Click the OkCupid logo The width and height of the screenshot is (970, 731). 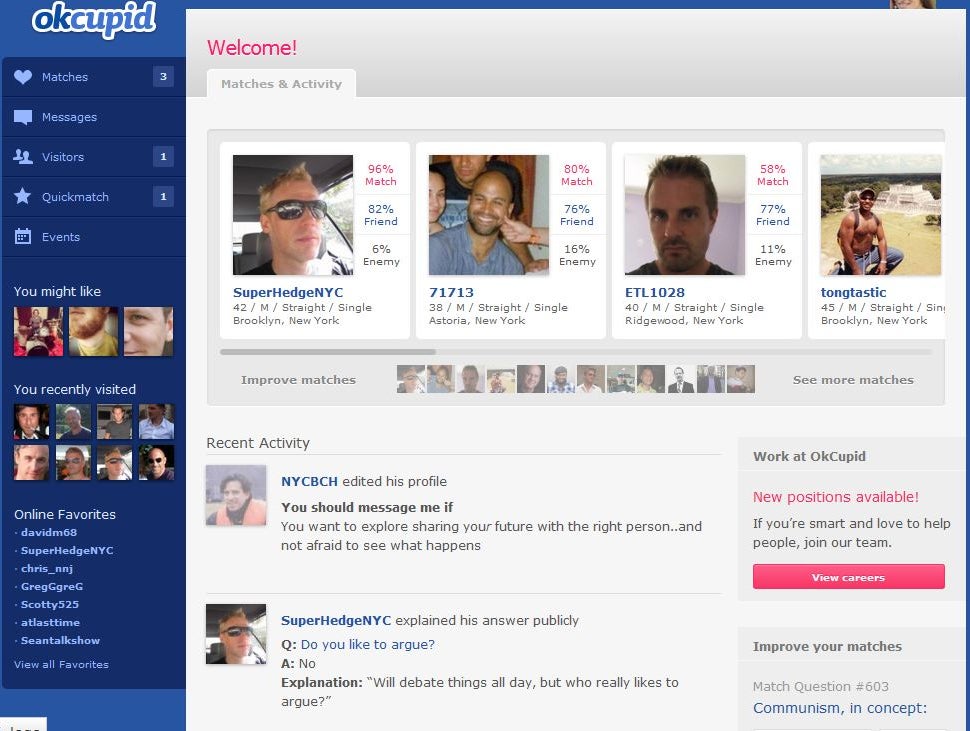94,21
